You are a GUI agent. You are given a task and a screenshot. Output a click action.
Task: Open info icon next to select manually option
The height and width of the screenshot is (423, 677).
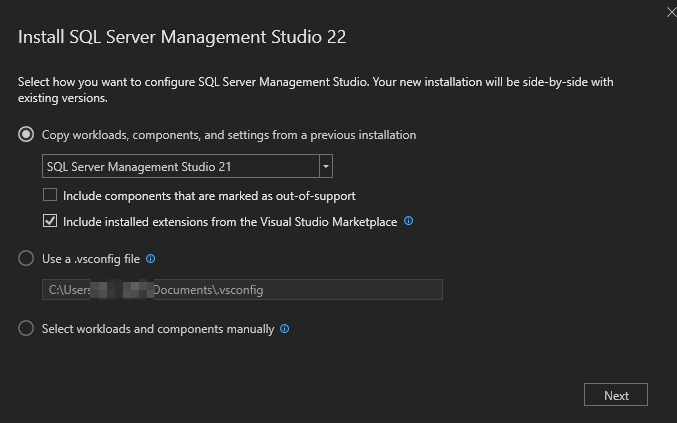pyautogui.click(x=285, y=328)
